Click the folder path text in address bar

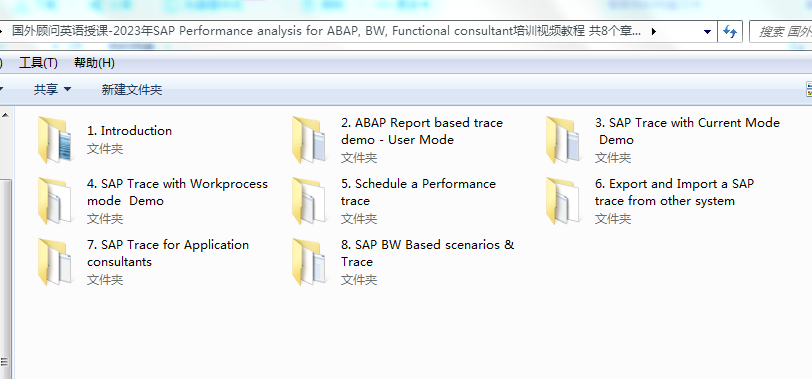coord(327,31)
